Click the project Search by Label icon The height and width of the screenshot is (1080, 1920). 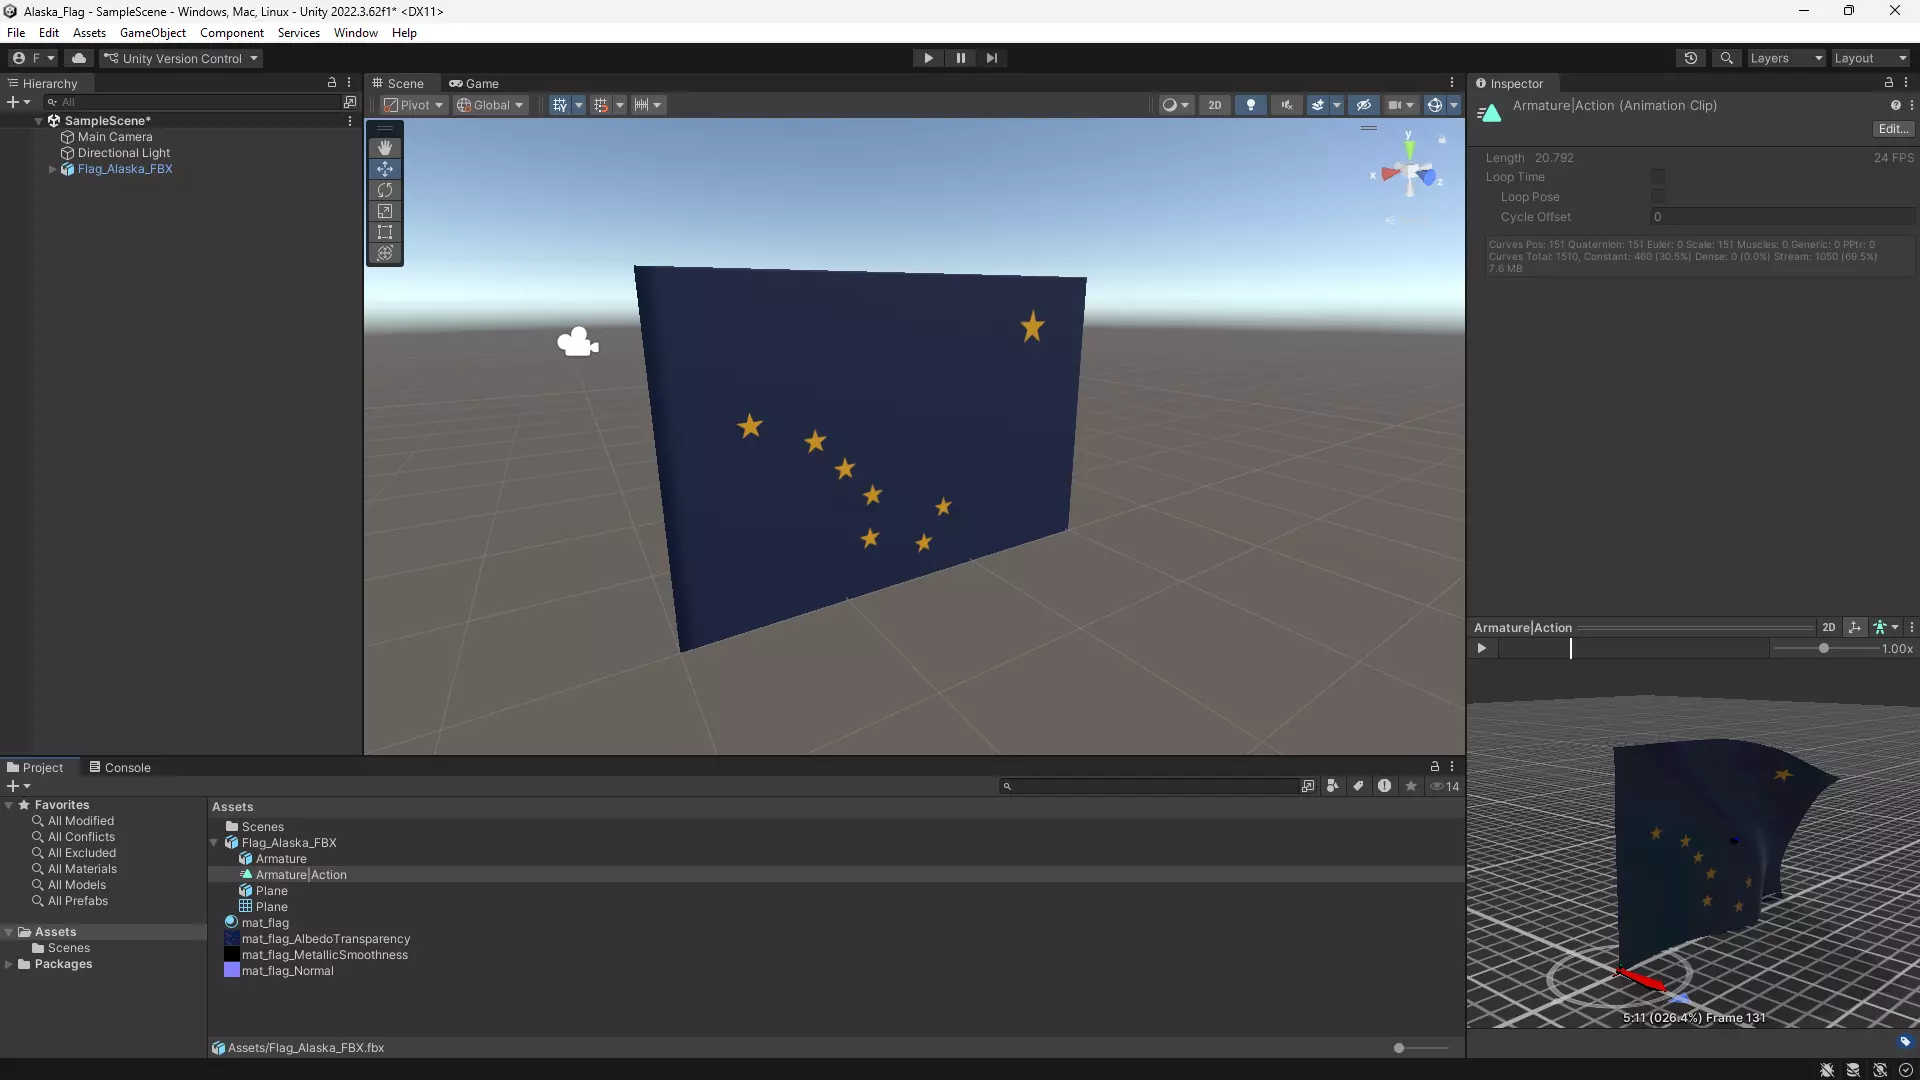point(1358,786)
